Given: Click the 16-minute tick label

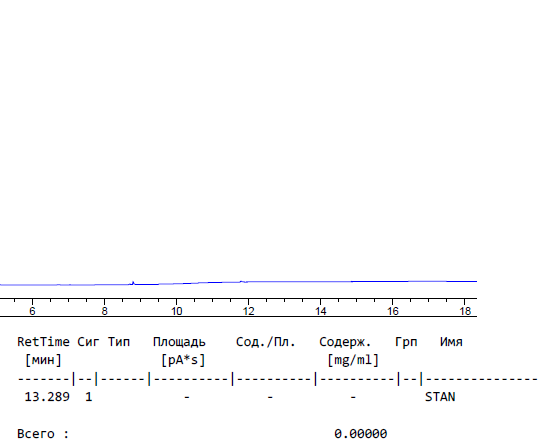Looking at the screenshot, I should (393, 311).
